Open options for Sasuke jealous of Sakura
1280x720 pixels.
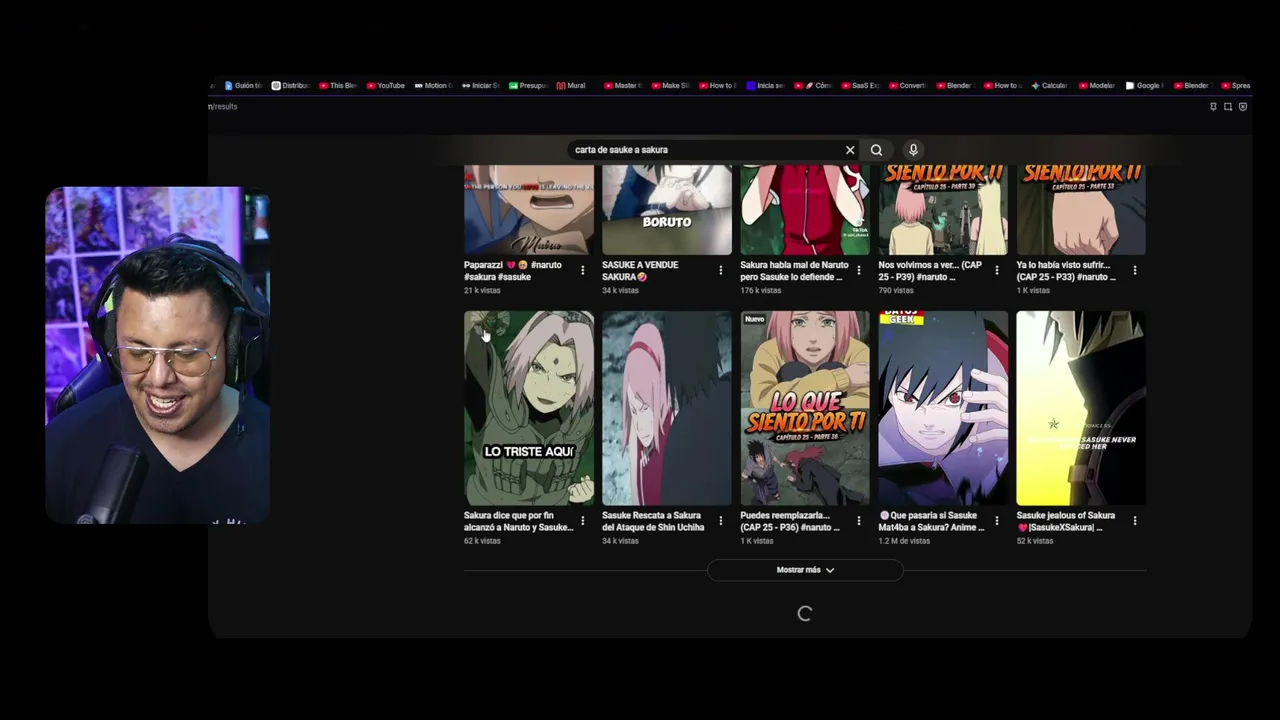click(1135, 521)
